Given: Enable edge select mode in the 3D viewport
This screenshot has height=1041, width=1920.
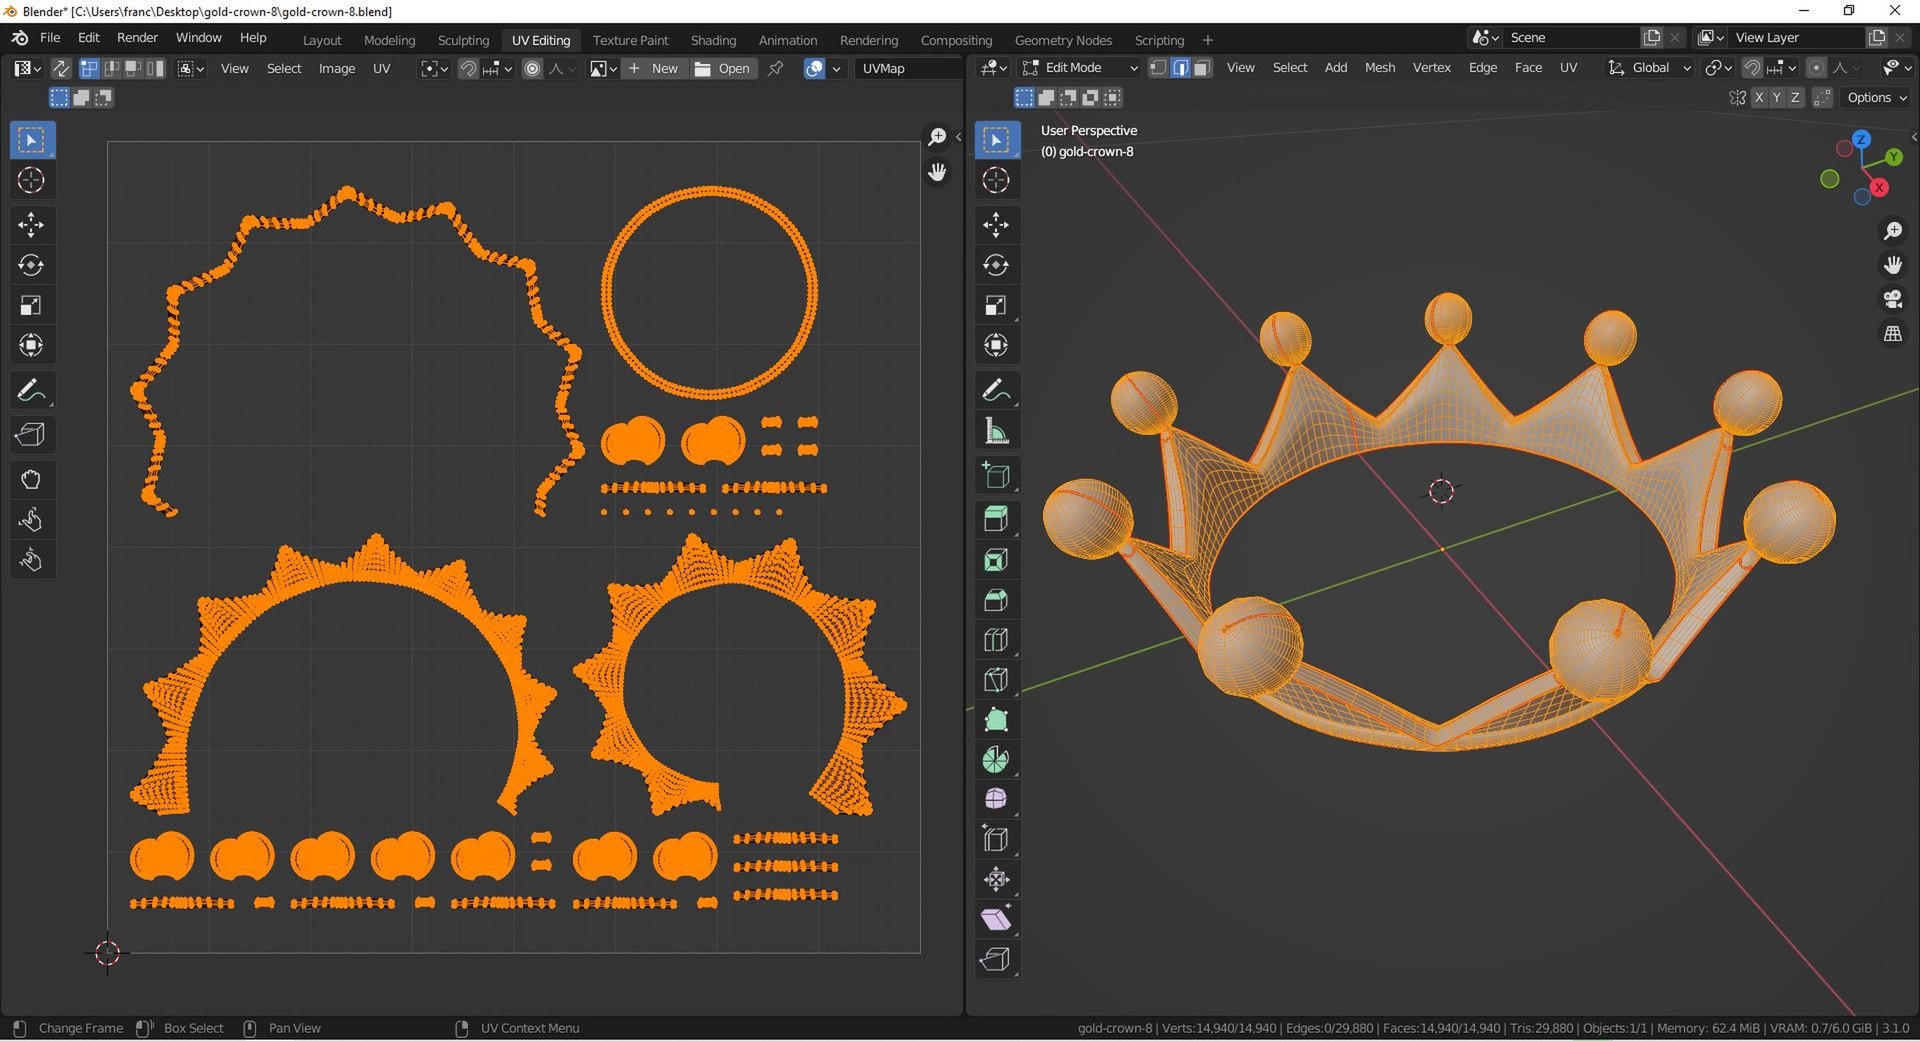Looking at the screenshot, I should point(1180,67).
